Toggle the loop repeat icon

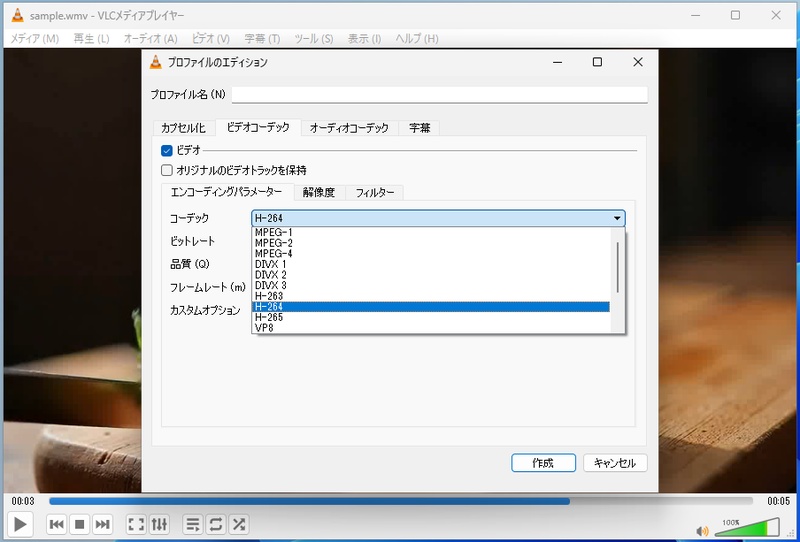tap(216, 524)
